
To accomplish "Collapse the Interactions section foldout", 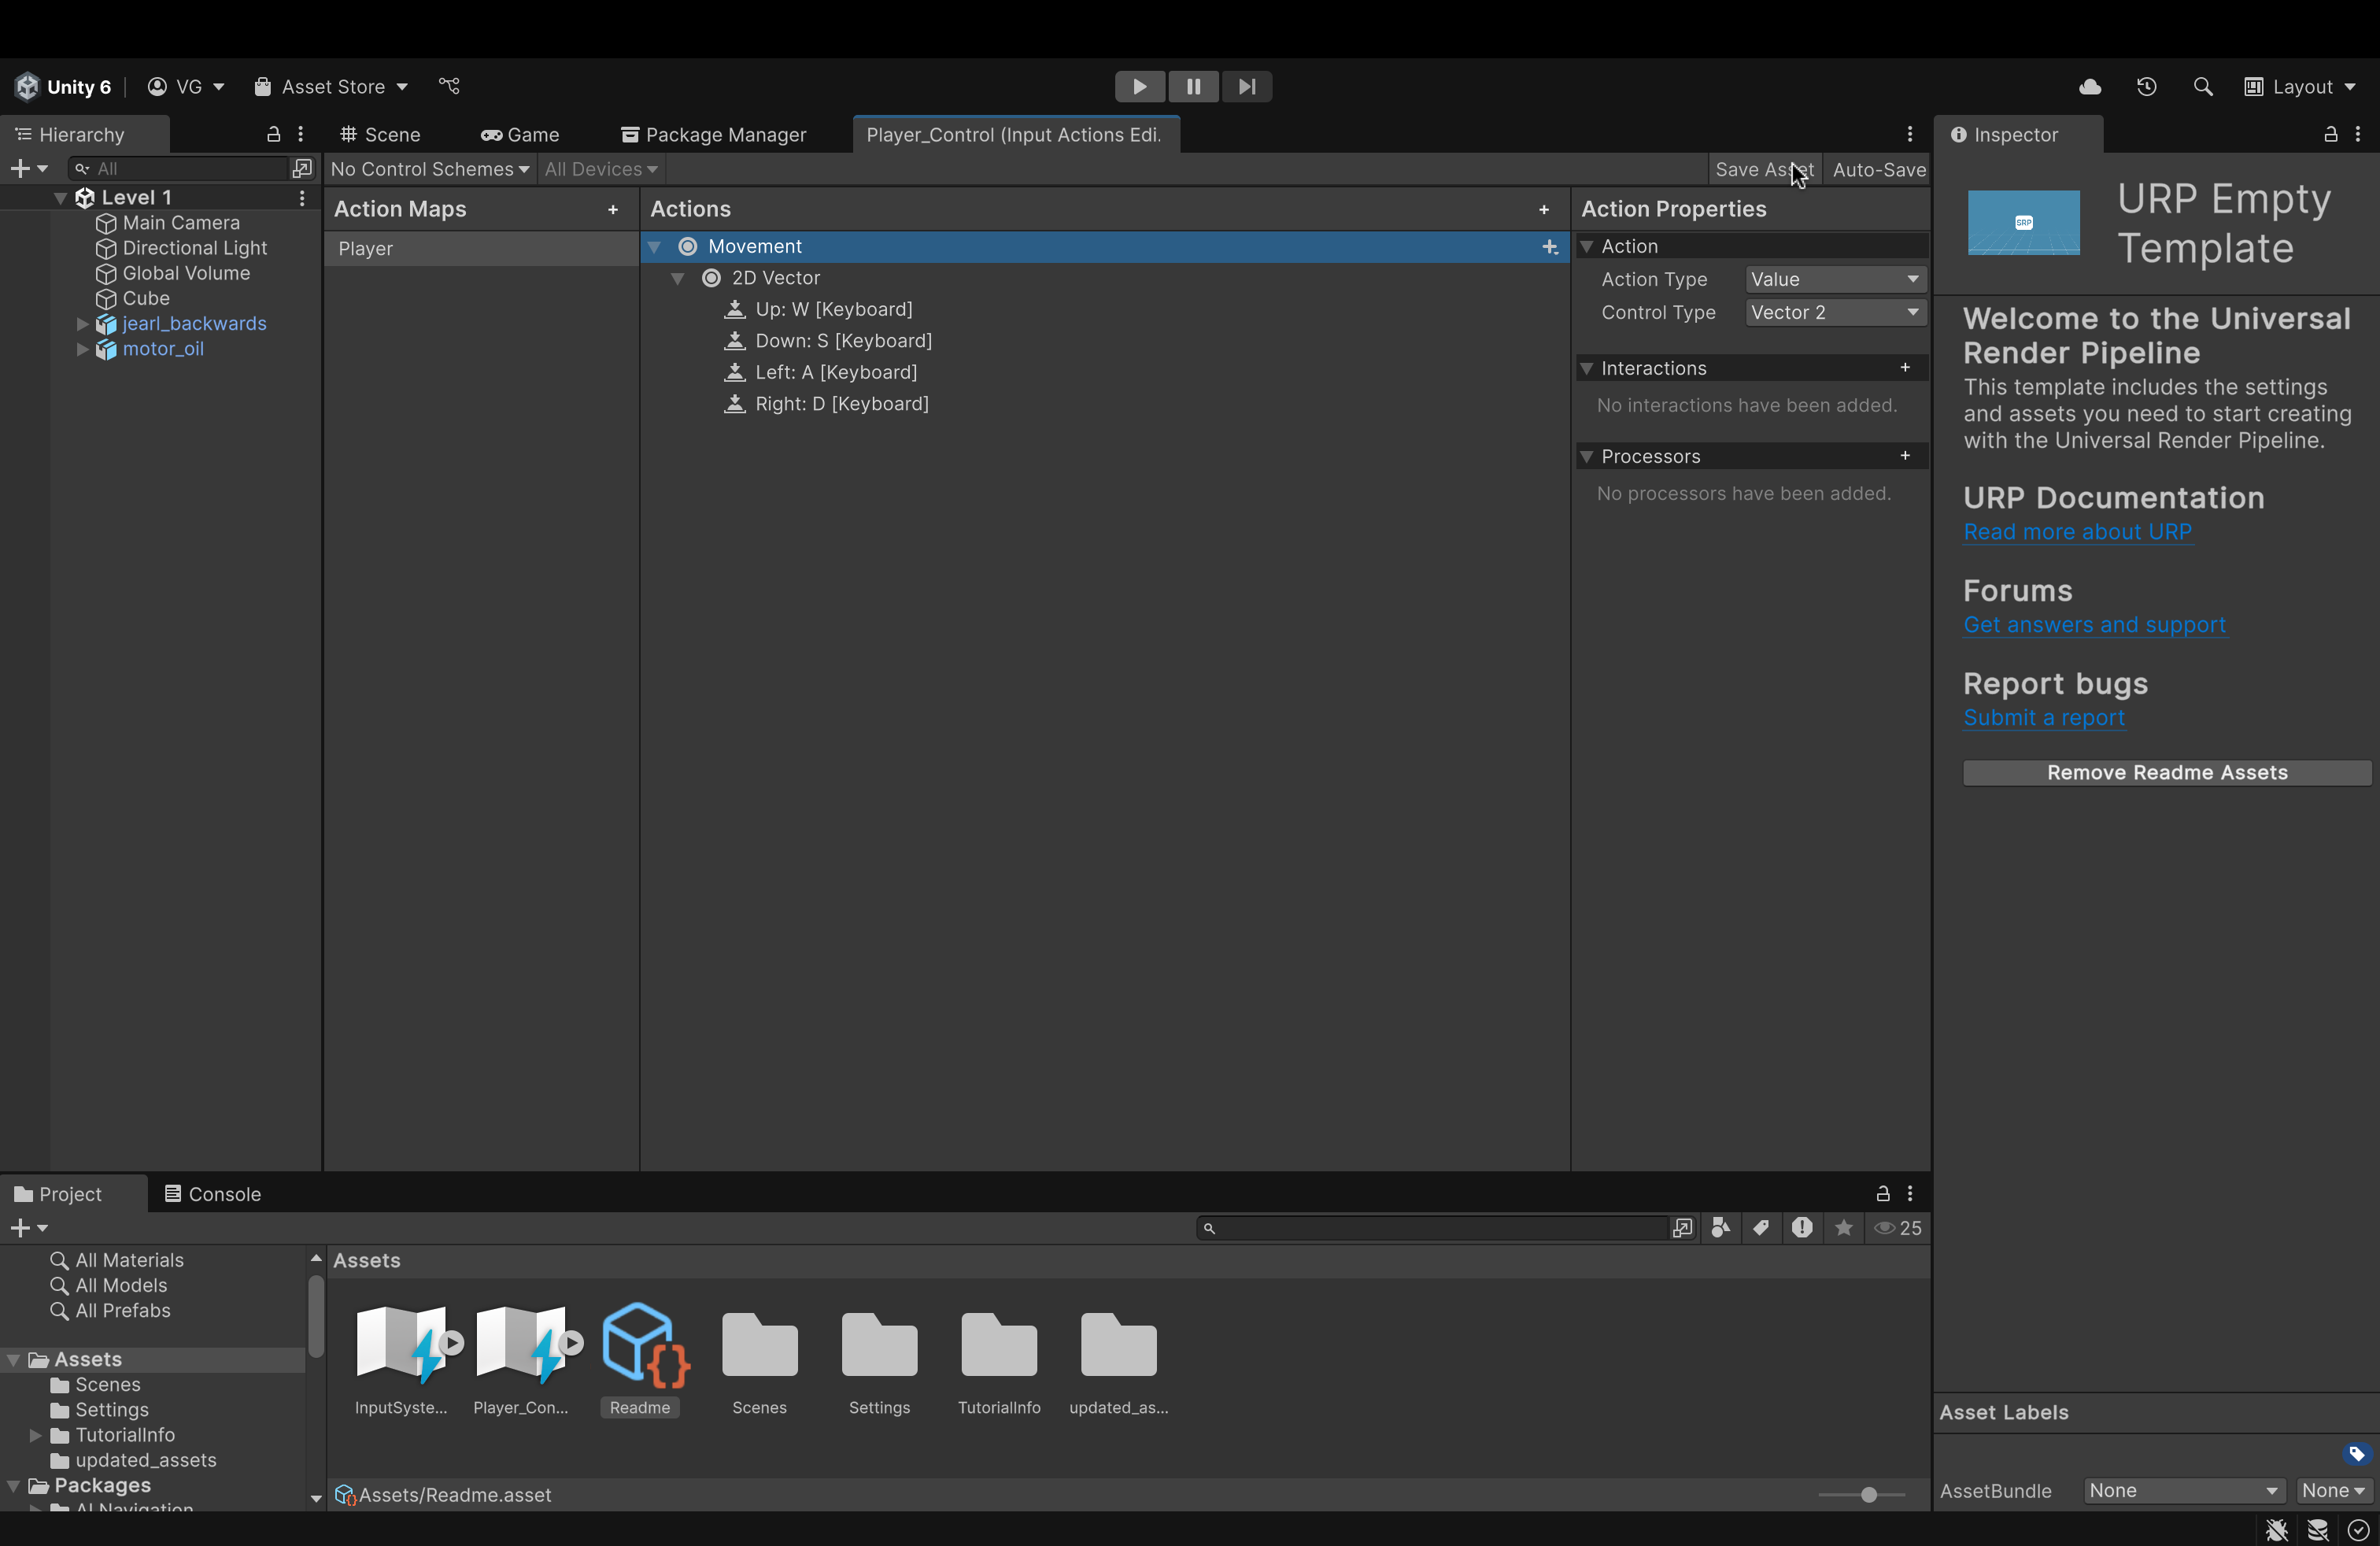I will pyautogui.click(x=1586, y=368).
